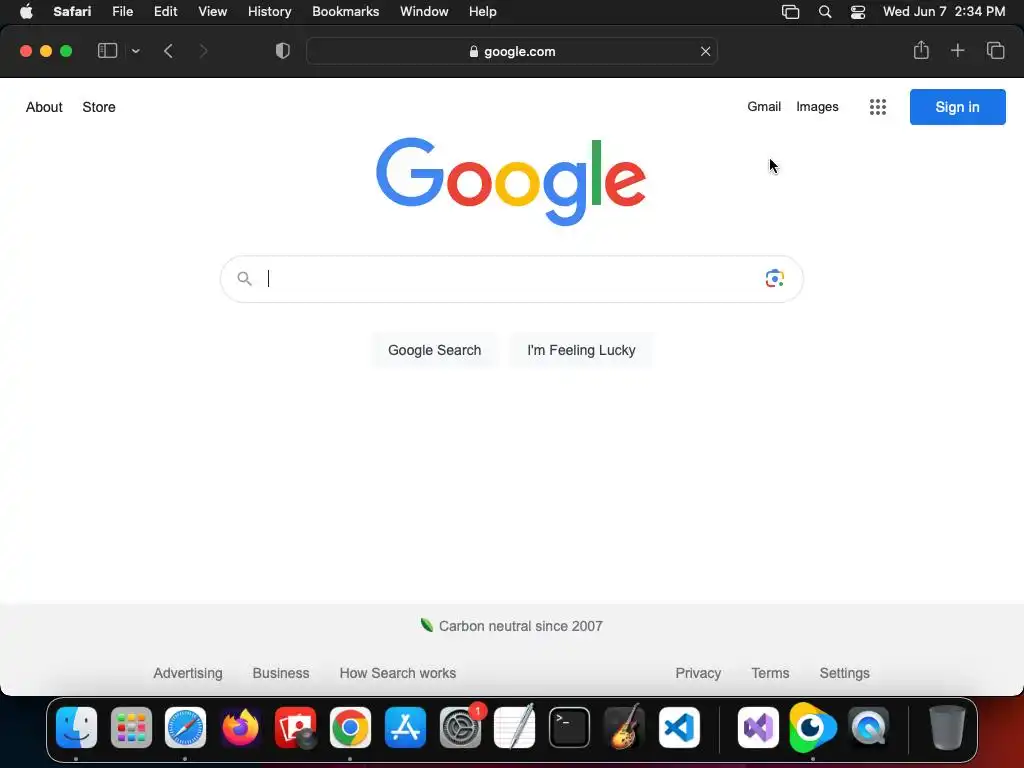Viewport: 1024px width, 768px height.
Task: Open the About link
Action: (44, 107)
